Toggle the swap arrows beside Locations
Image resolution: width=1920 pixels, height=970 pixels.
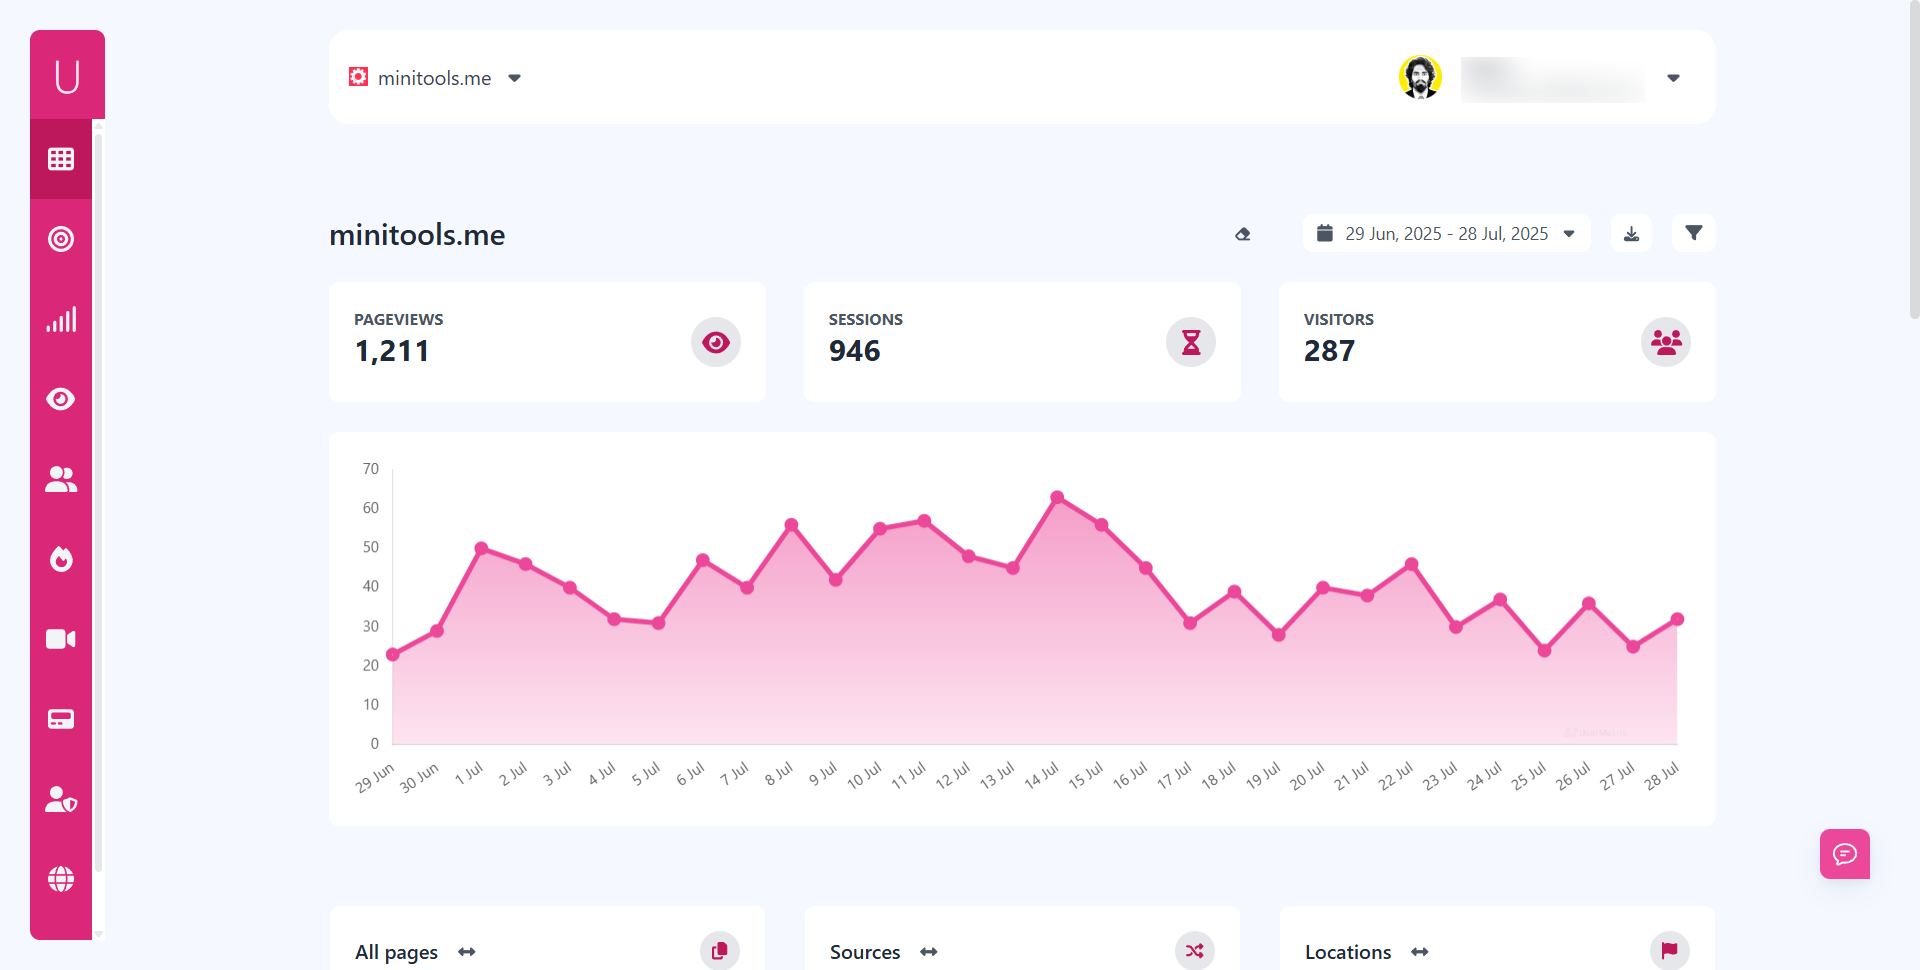click(1419, 952)
